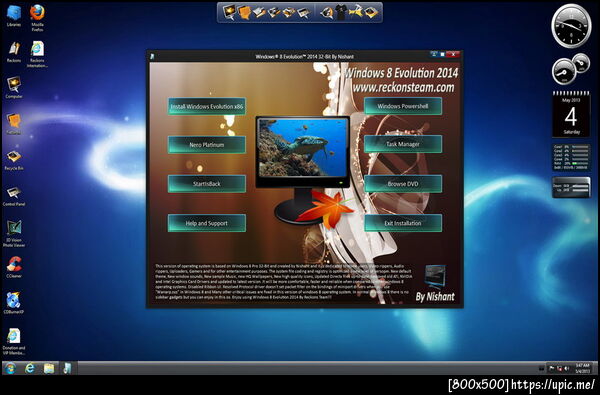This screenshot has width=600, height=395.
Task: Click the network status tray icon
Action: click(x=559, y=369)
